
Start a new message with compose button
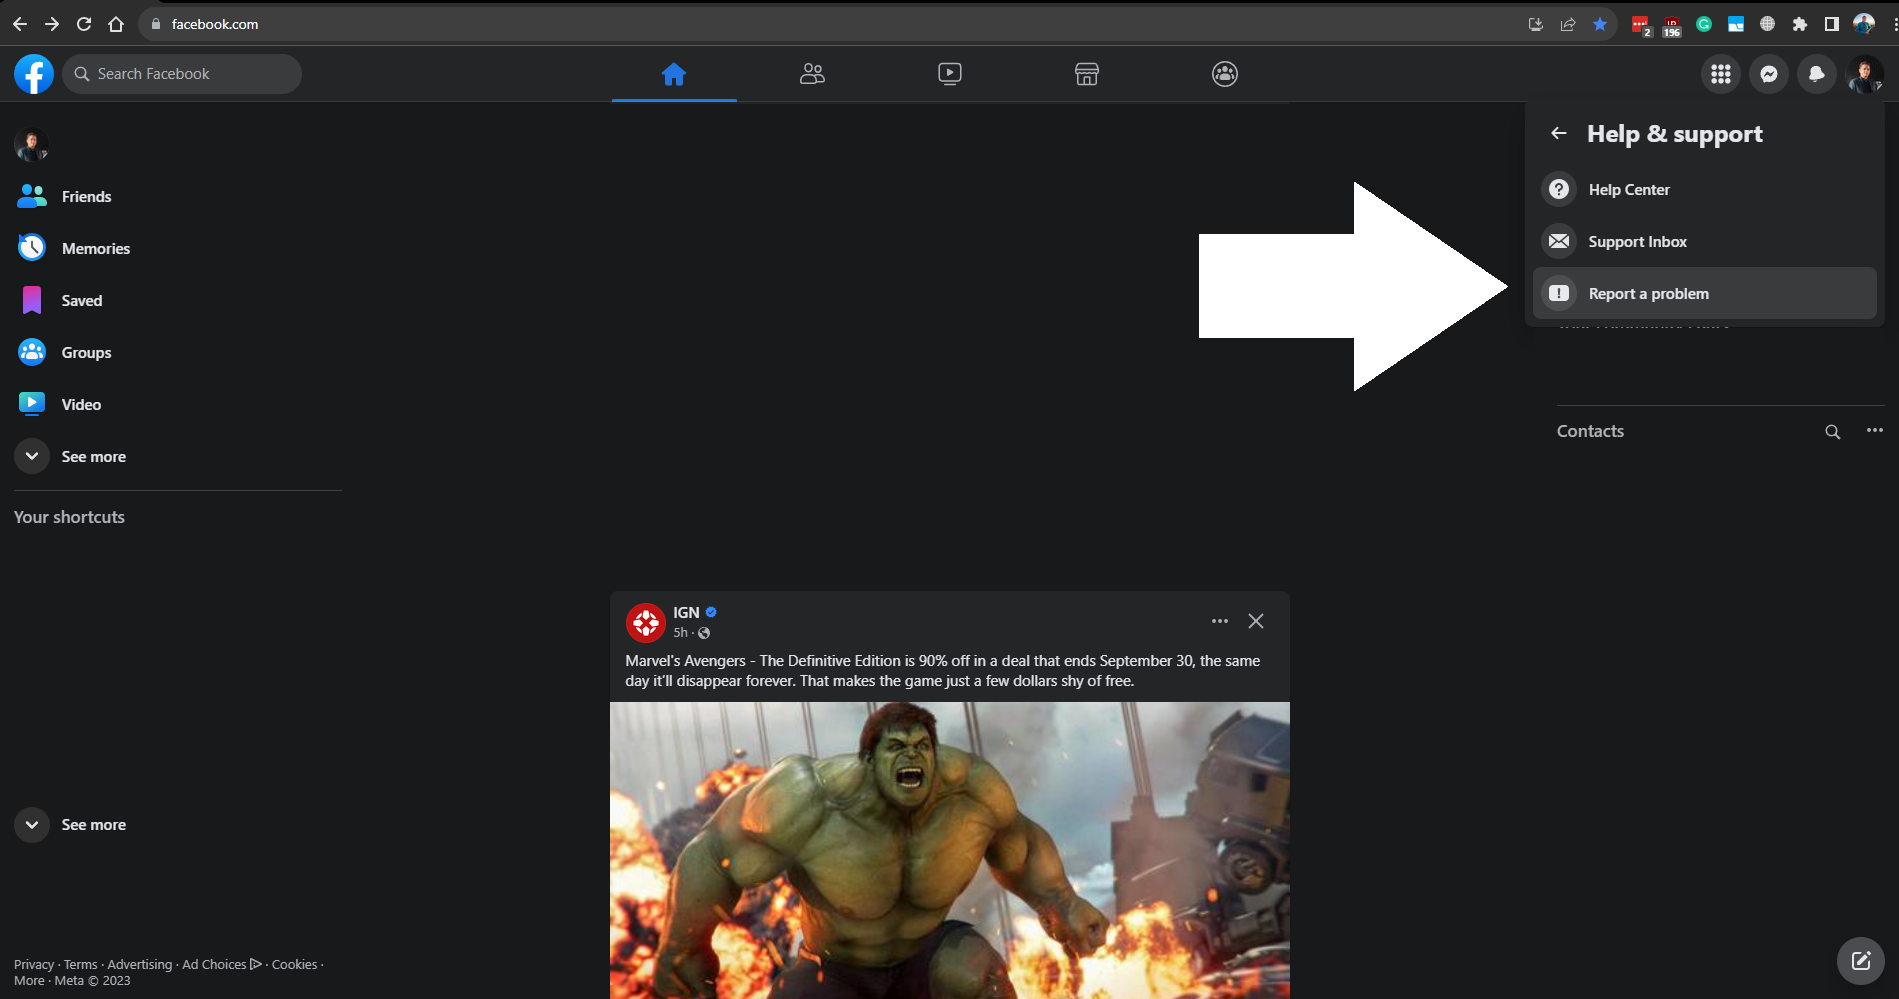click(x=1861, y=961)
